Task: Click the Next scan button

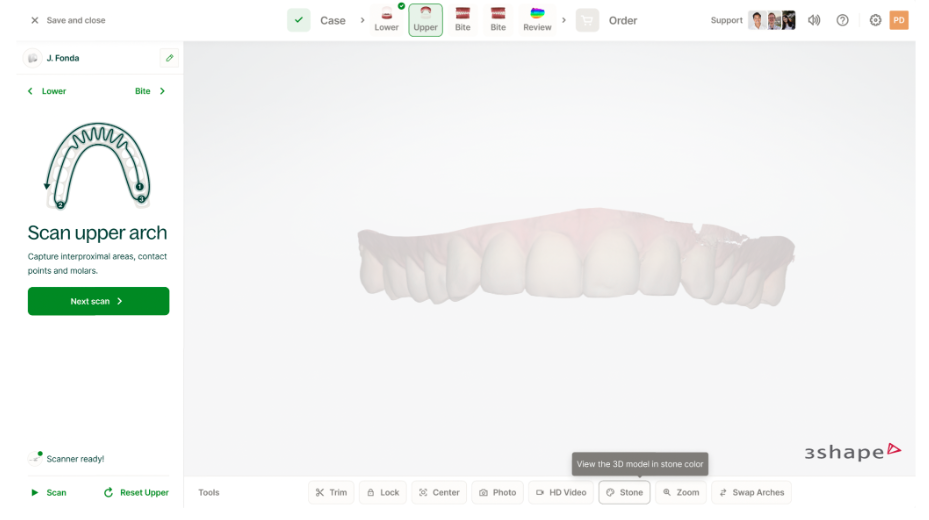Action: point(98,301)
